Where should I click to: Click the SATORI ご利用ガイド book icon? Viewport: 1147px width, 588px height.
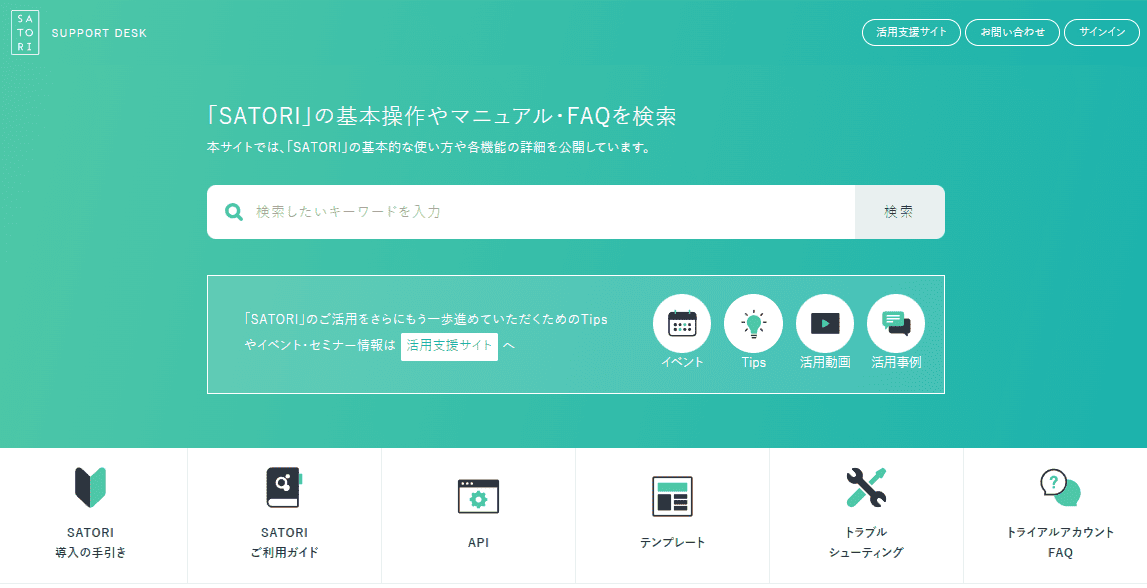(284, 487)
